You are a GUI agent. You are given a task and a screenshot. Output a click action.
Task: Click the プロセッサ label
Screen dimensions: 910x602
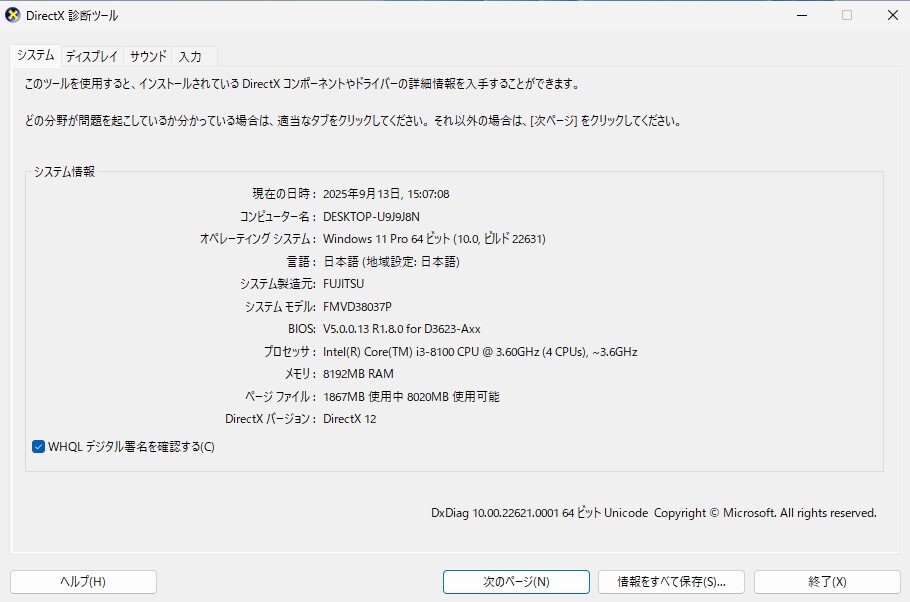pos(290,352)
